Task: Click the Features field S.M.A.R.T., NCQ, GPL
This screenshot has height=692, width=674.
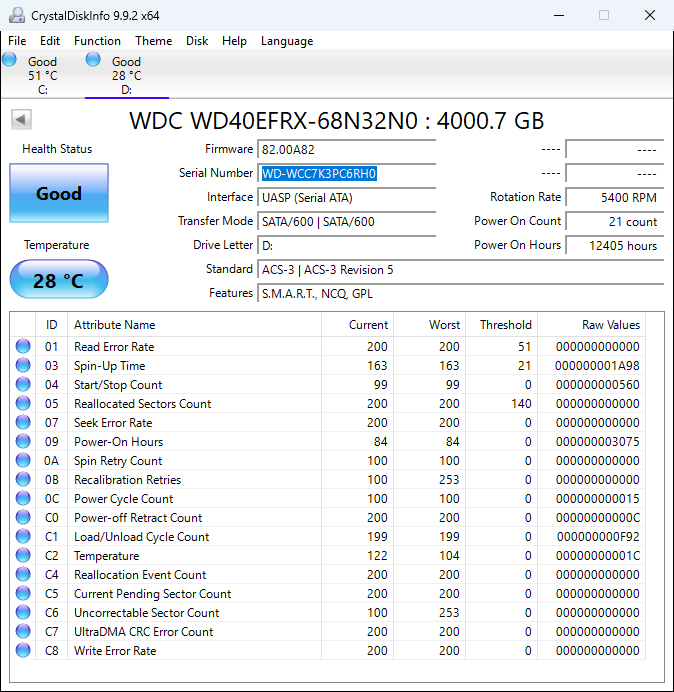Action: [x=460, y=293]
